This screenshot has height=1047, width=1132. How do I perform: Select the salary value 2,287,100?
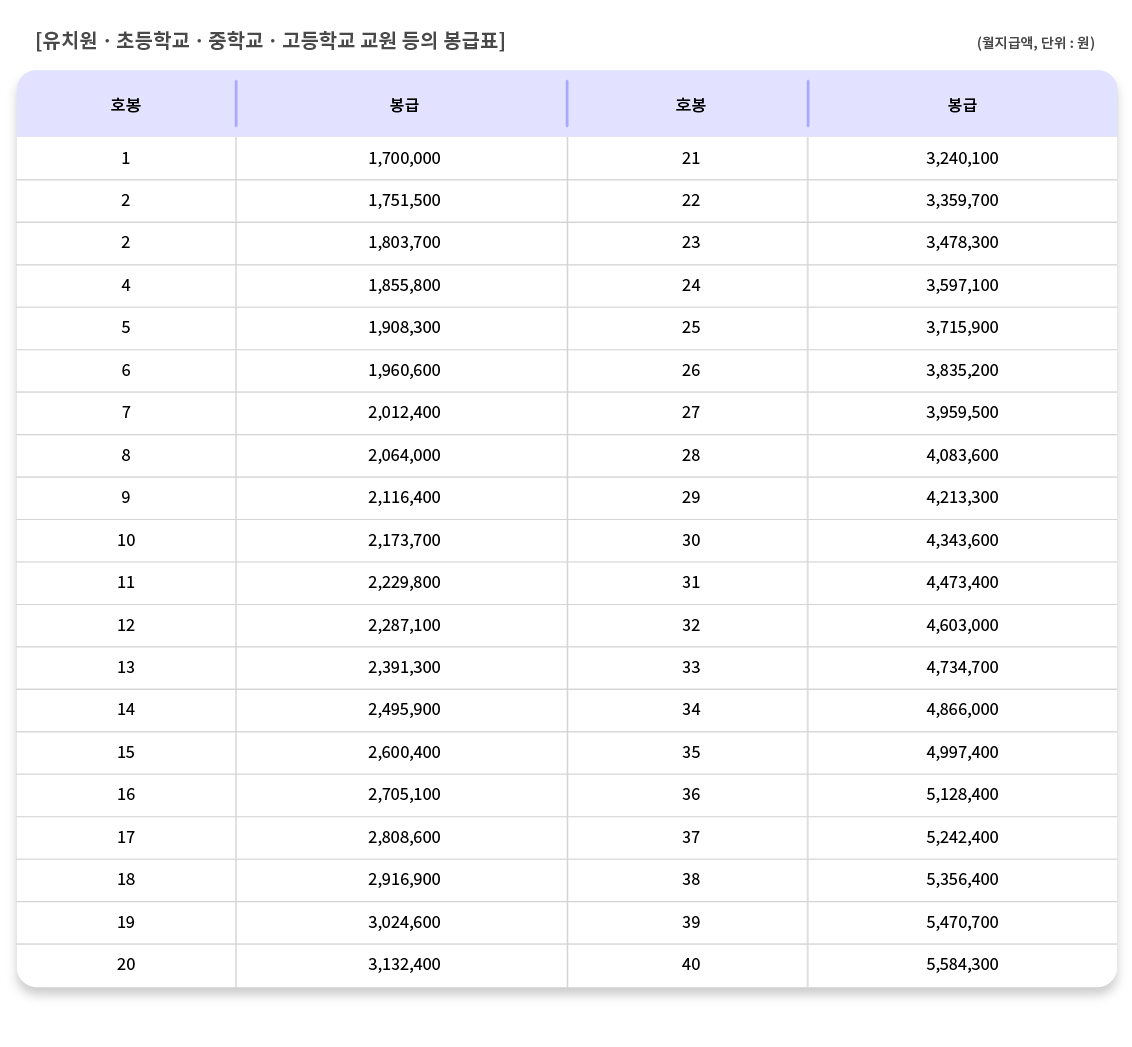[404, 625]
